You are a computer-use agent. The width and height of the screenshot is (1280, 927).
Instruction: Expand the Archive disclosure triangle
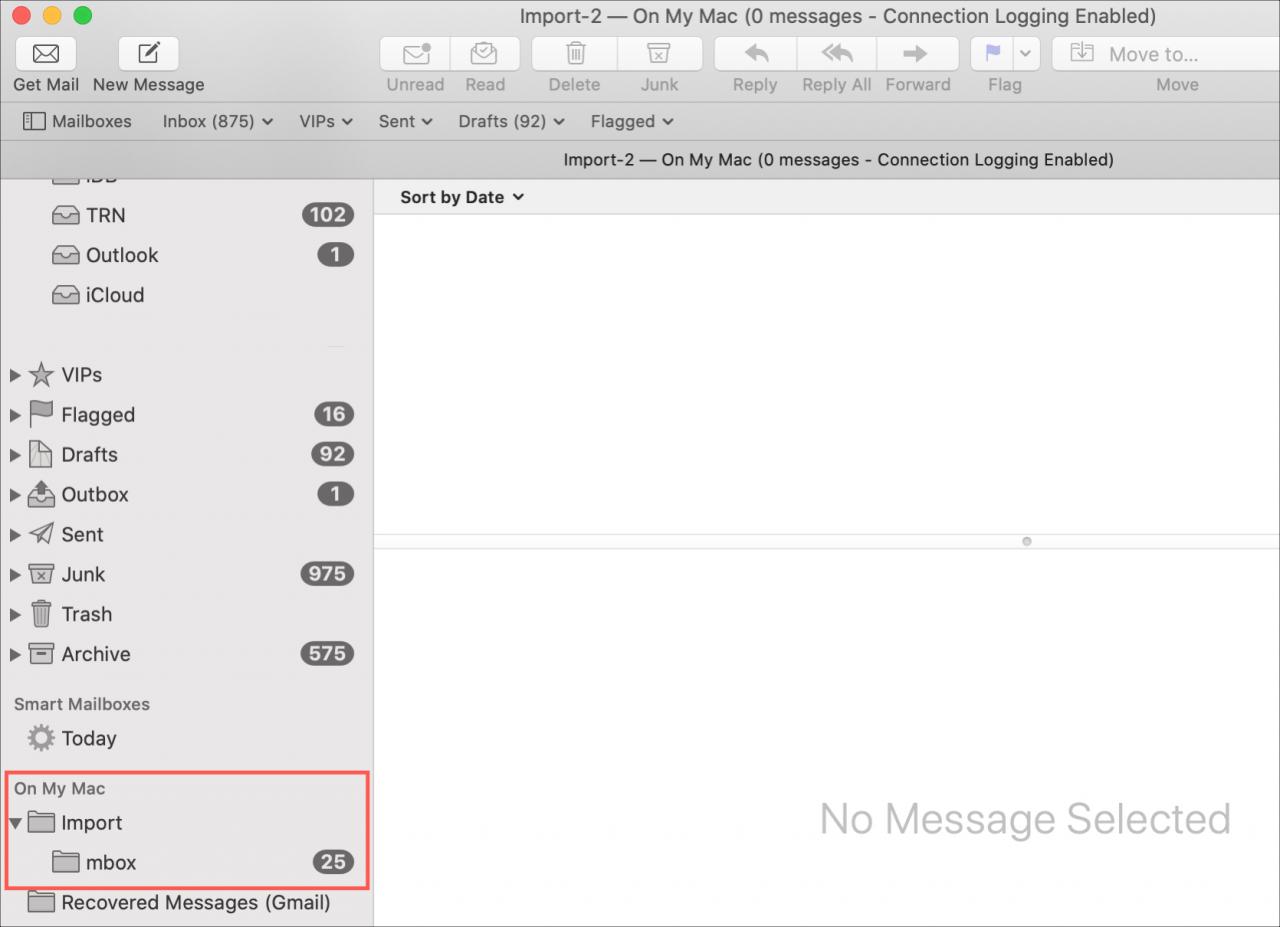[x=14, y=655]
